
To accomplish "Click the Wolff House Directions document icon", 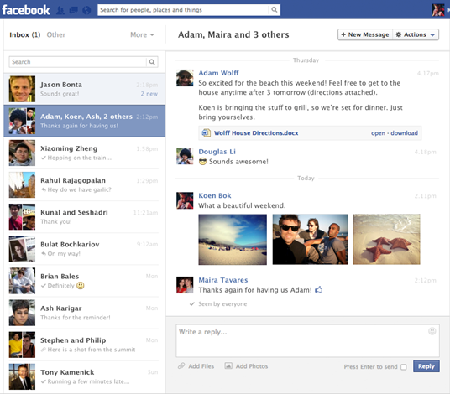I will pyautogui.click(x=206, y=133).
